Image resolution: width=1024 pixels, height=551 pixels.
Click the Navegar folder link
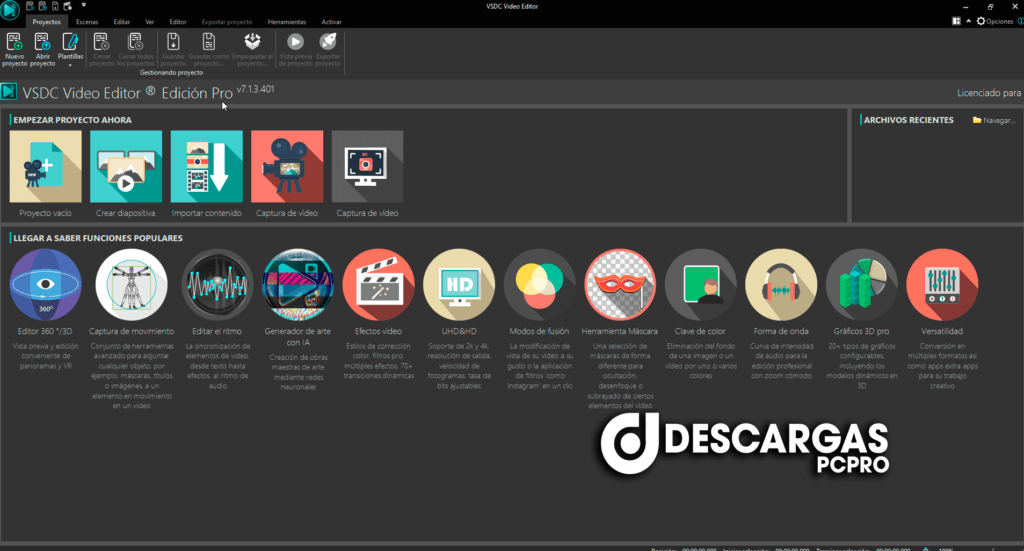(993, 120)
